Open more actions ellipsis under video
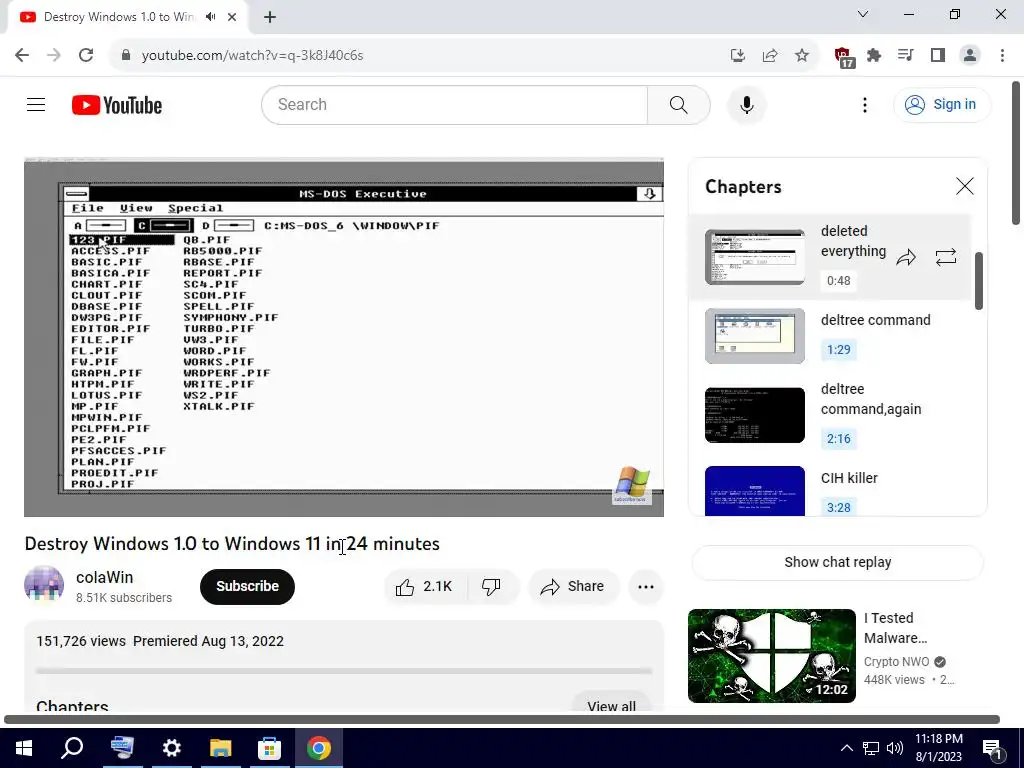 [x=646, y=586]
